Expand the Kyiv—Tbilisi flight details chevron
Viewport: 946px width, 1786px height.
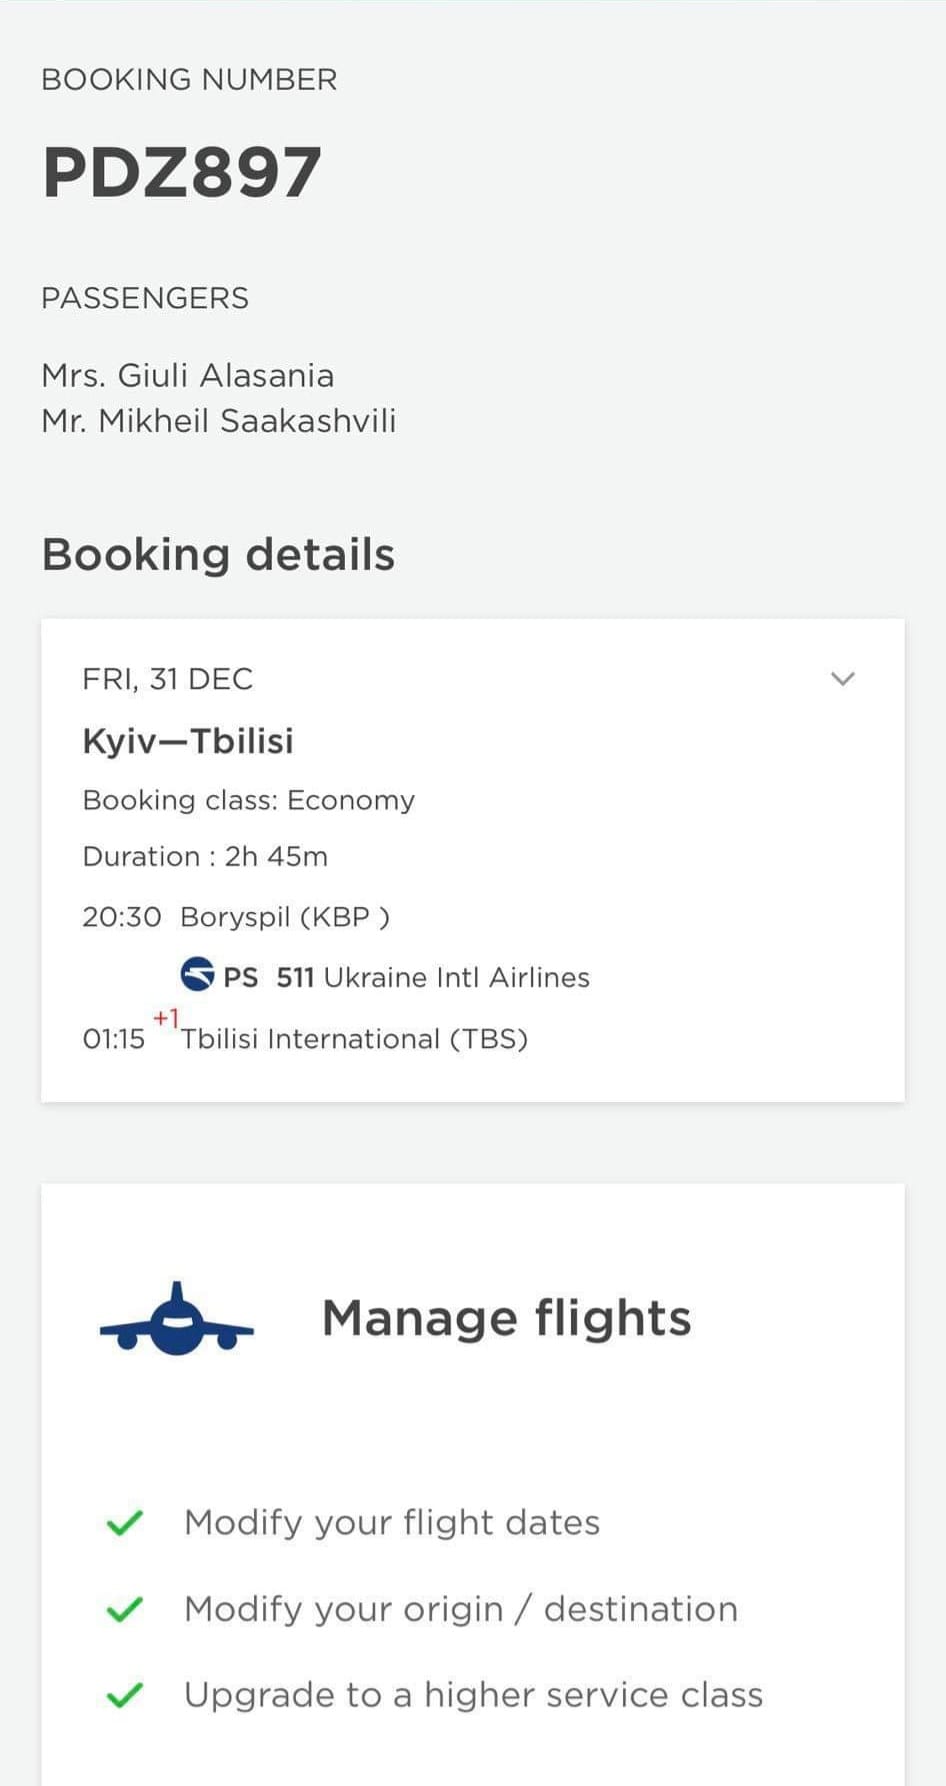(843, 679)
